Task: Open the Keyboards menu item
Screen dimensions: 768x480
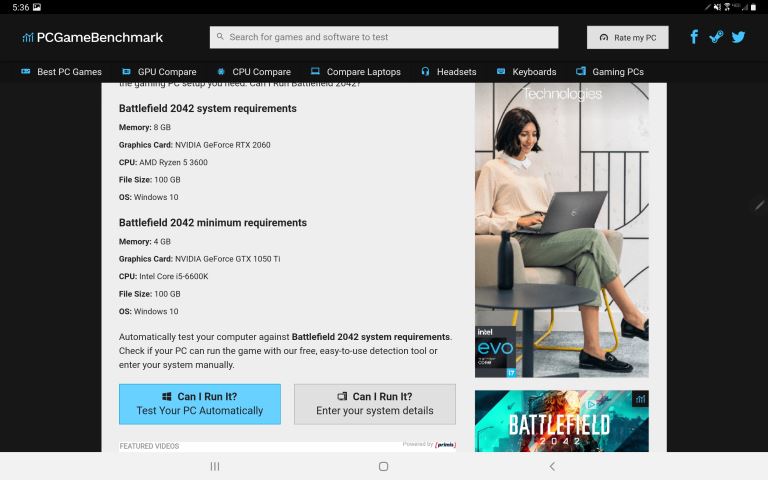Action: 534,72
